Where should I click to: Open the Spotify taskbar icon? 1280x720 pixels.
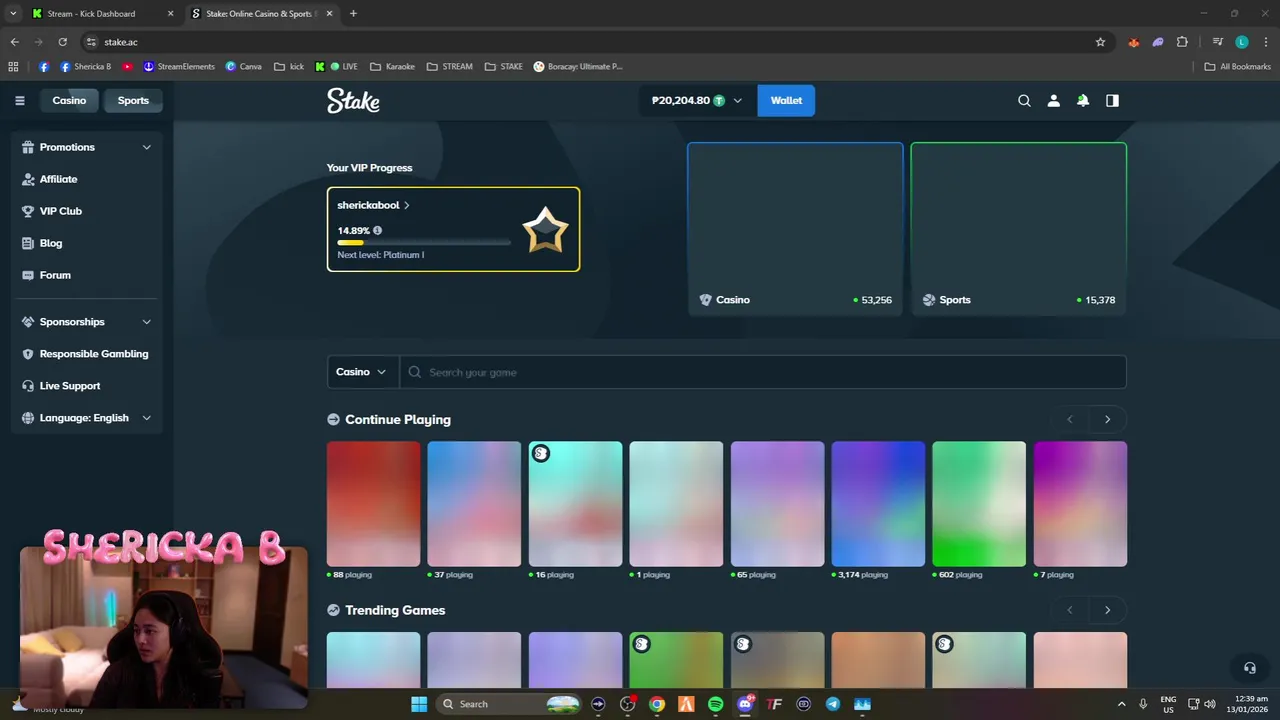click(715, 704)
